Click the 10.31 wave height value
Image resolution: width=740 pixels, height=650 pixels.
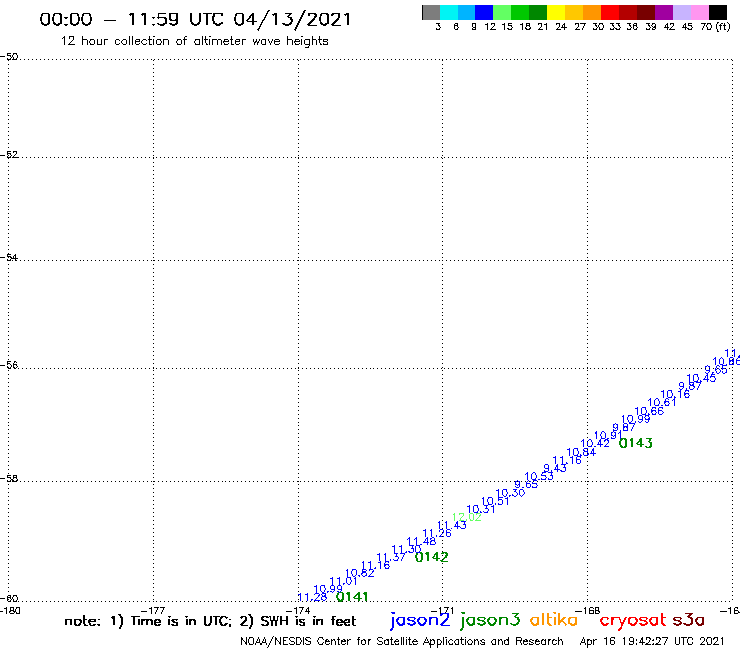[480, 509]
